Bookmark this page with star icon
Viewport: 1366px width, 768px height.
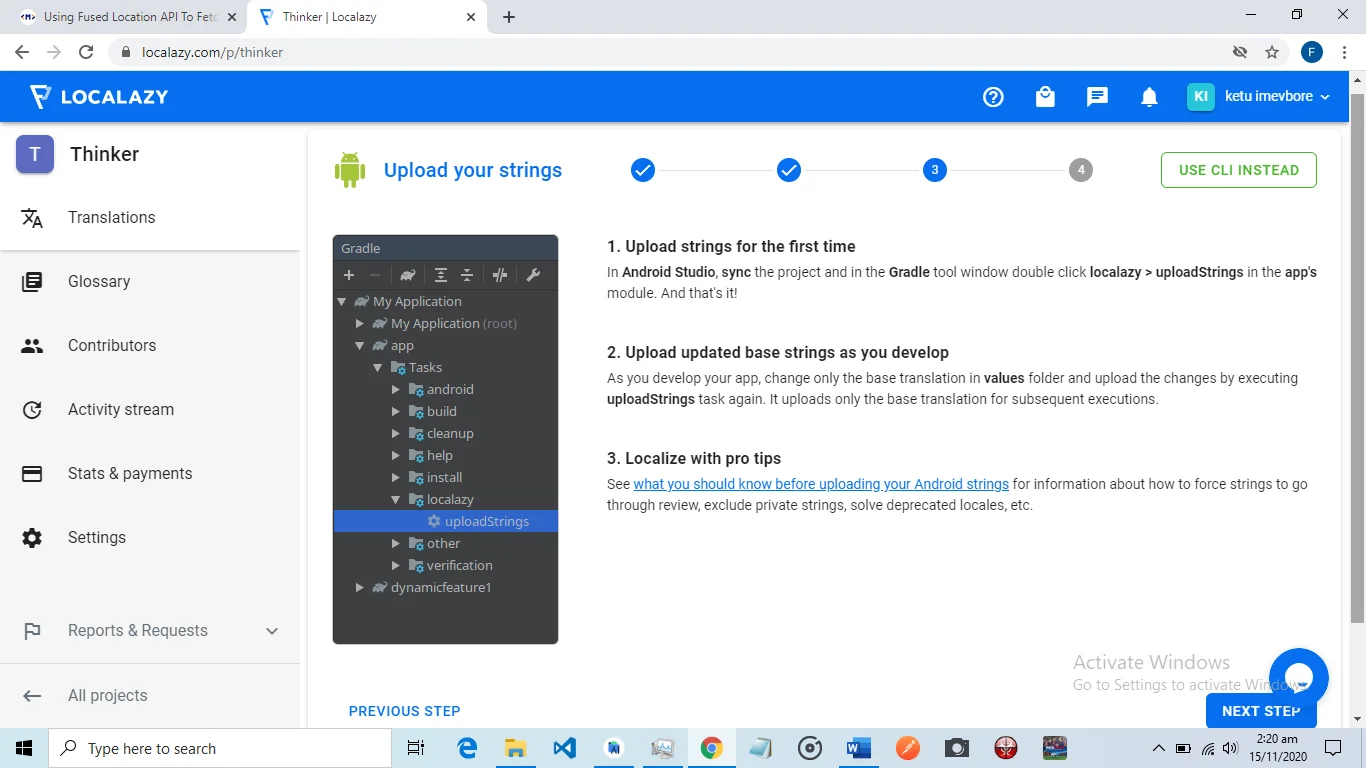[x=1272, y=52]
